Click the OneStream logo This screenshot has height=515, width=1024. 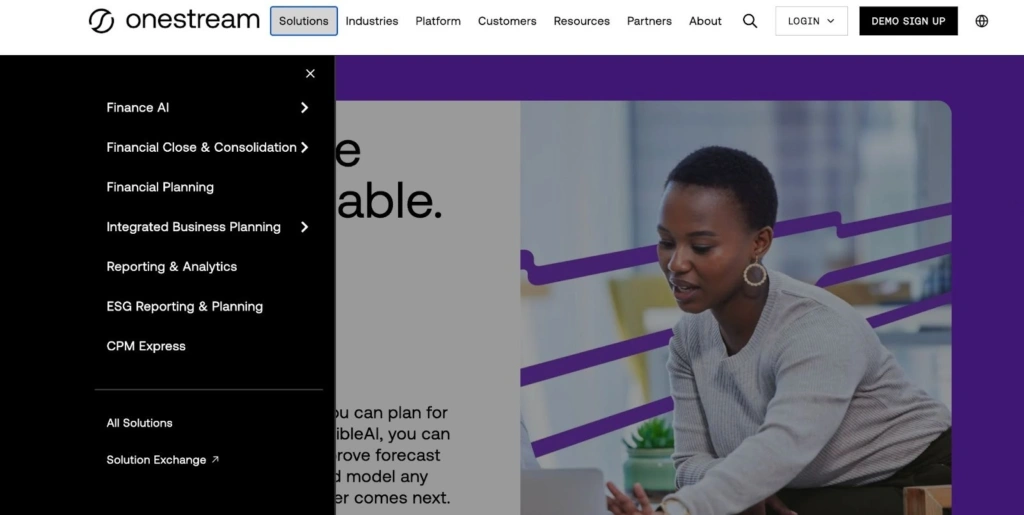pos(174,21)
